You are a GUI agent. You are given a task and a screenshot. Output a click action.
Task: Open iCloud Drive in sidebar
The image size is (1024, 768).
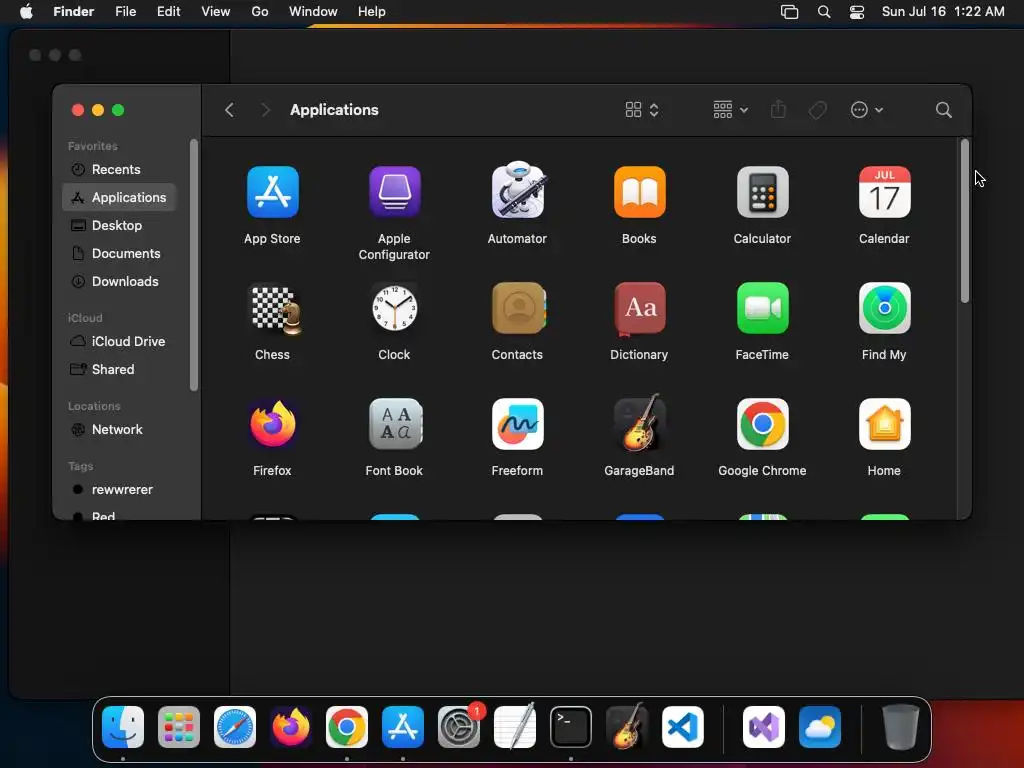click(x=119, y=342)
